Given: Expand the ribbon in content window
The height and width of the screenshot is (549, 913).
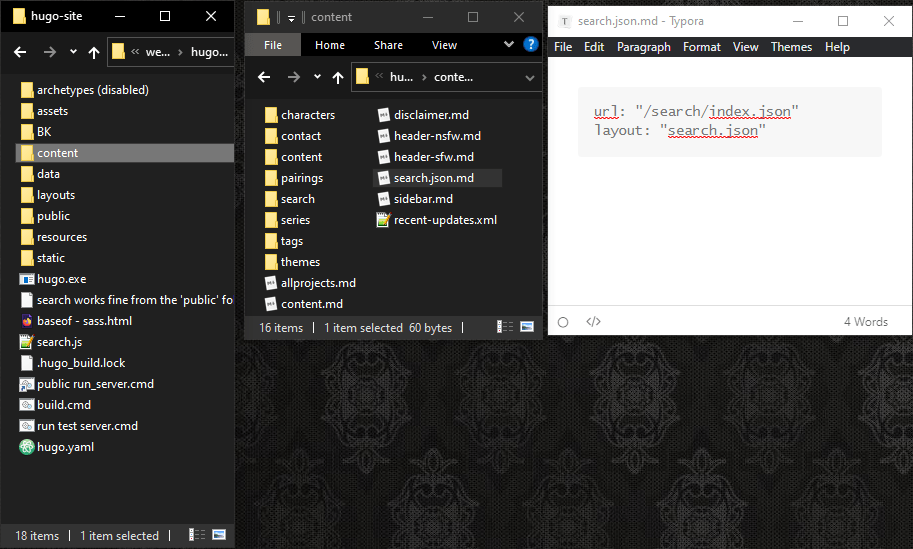Looking at the screenshot, I should 509,44.
